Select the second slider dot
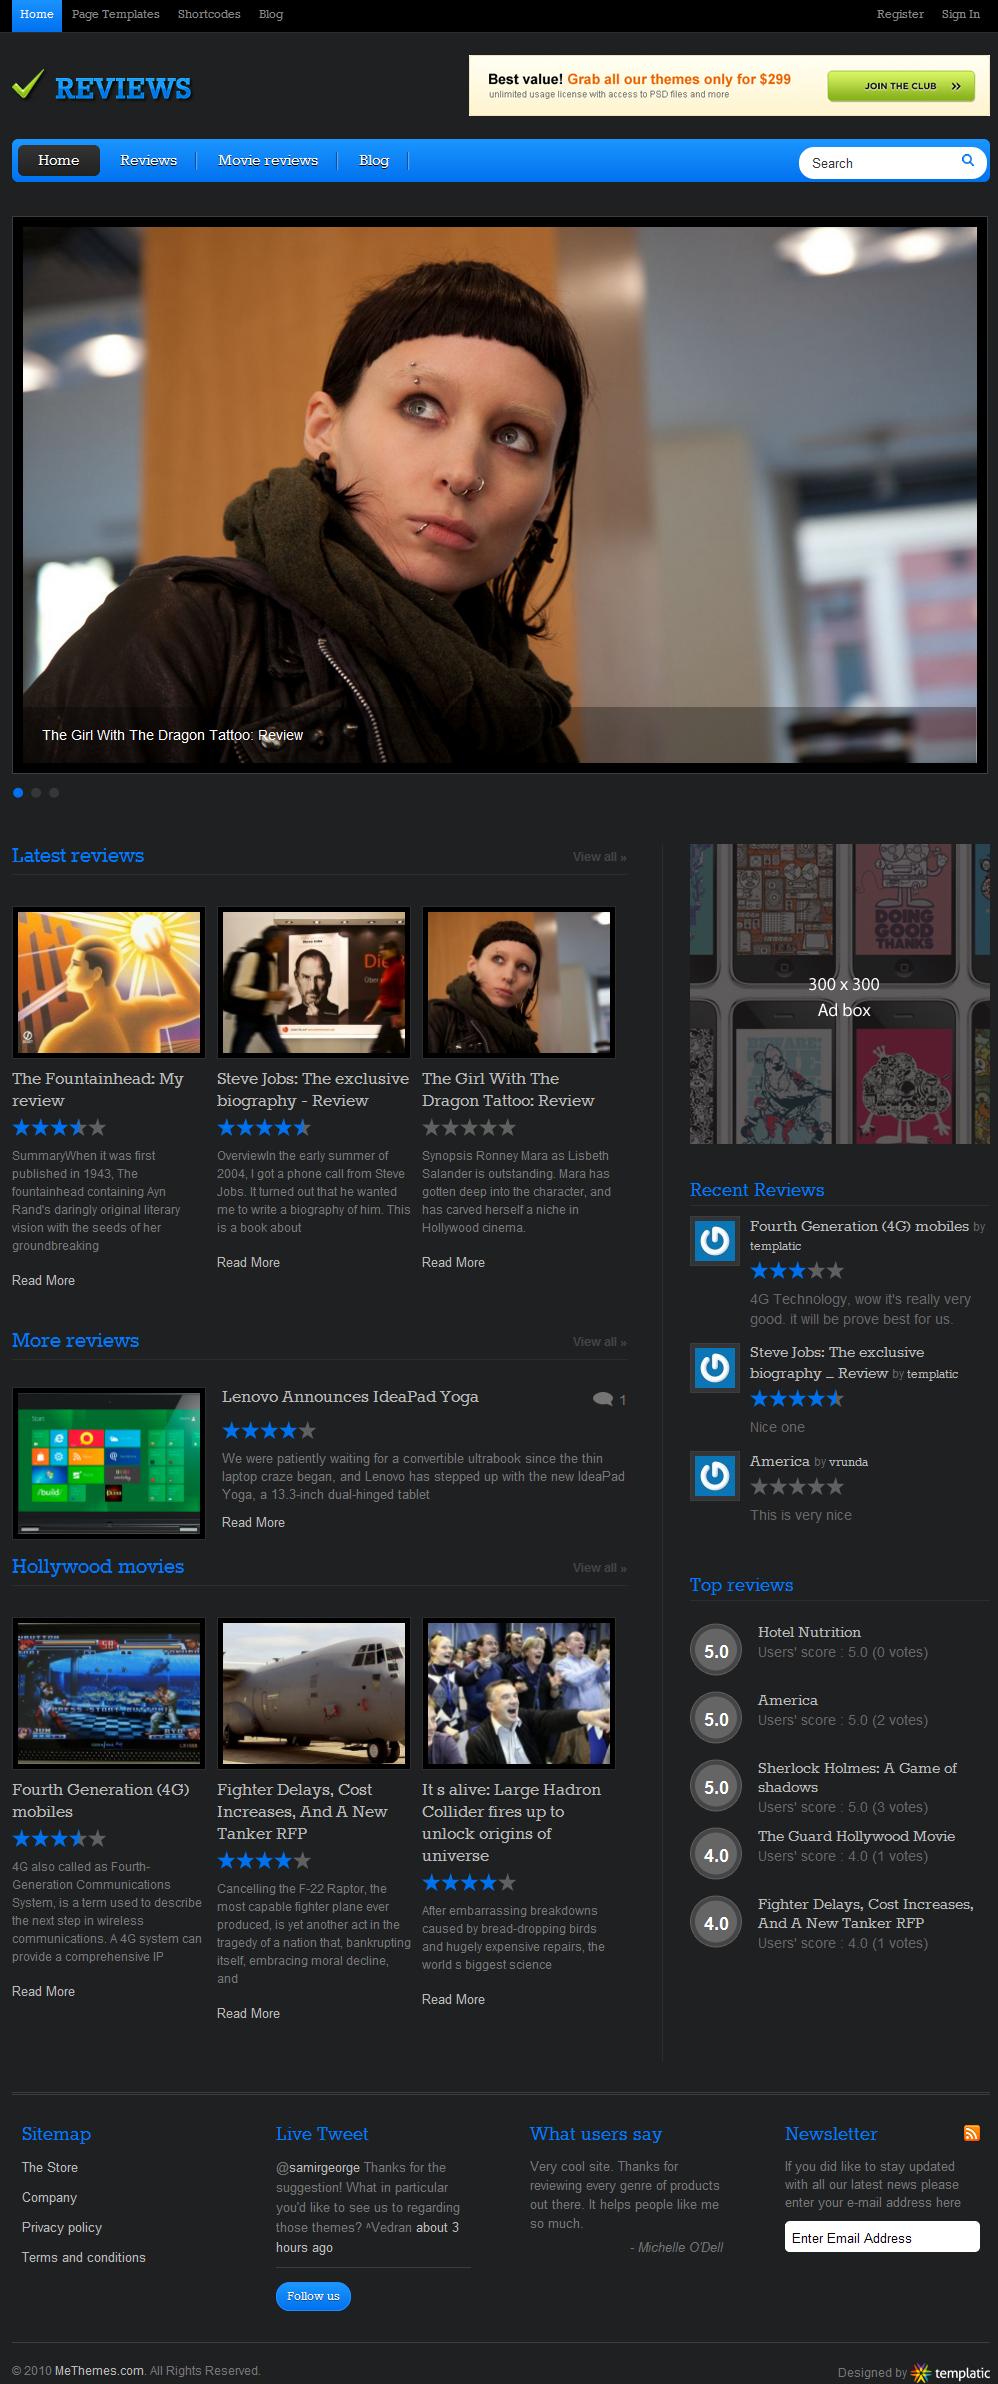Viewport: 998px width, 2384px height. 36,793
